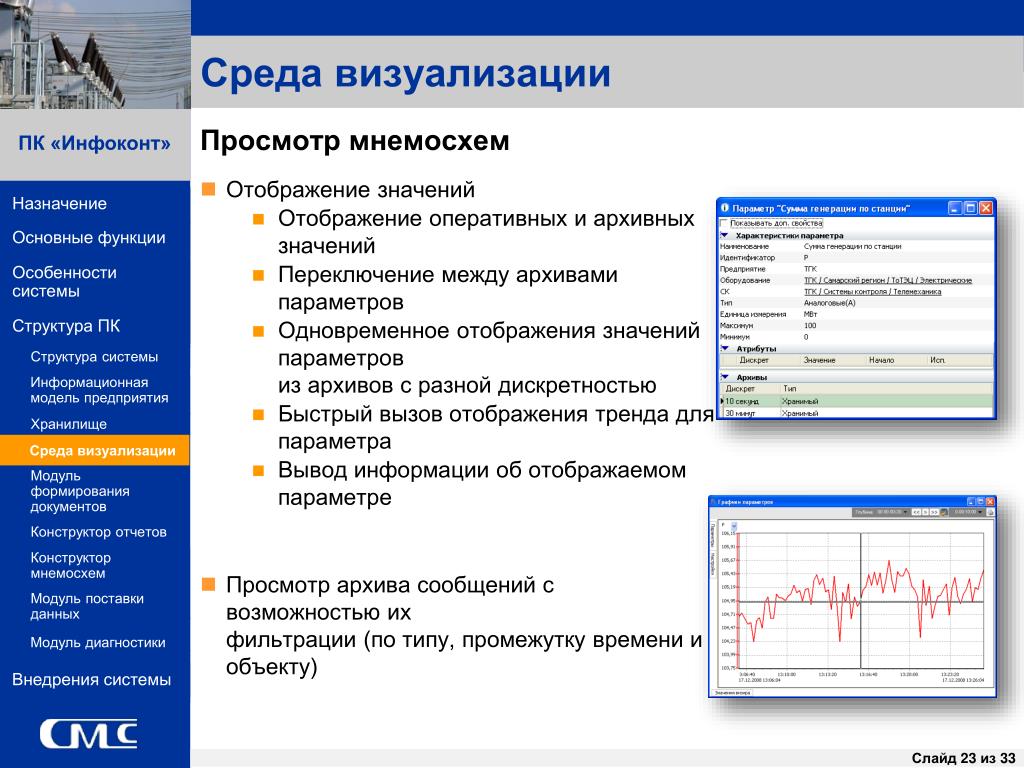Open Модуль поставки данных in the sidebar
This screenshot has width=1024, height=768.
pos(87,606)
